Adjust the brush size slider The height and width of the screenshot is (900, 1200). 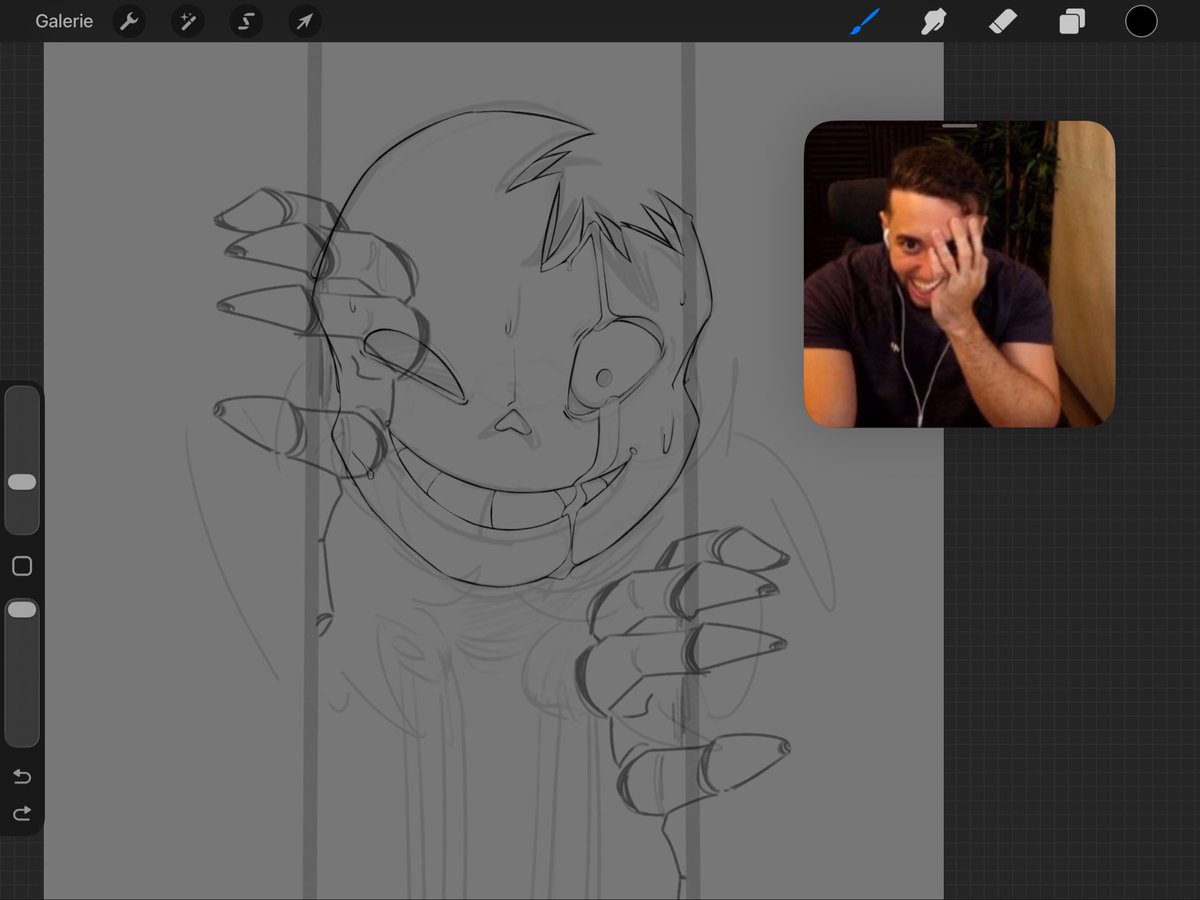(x=22, y=460)
